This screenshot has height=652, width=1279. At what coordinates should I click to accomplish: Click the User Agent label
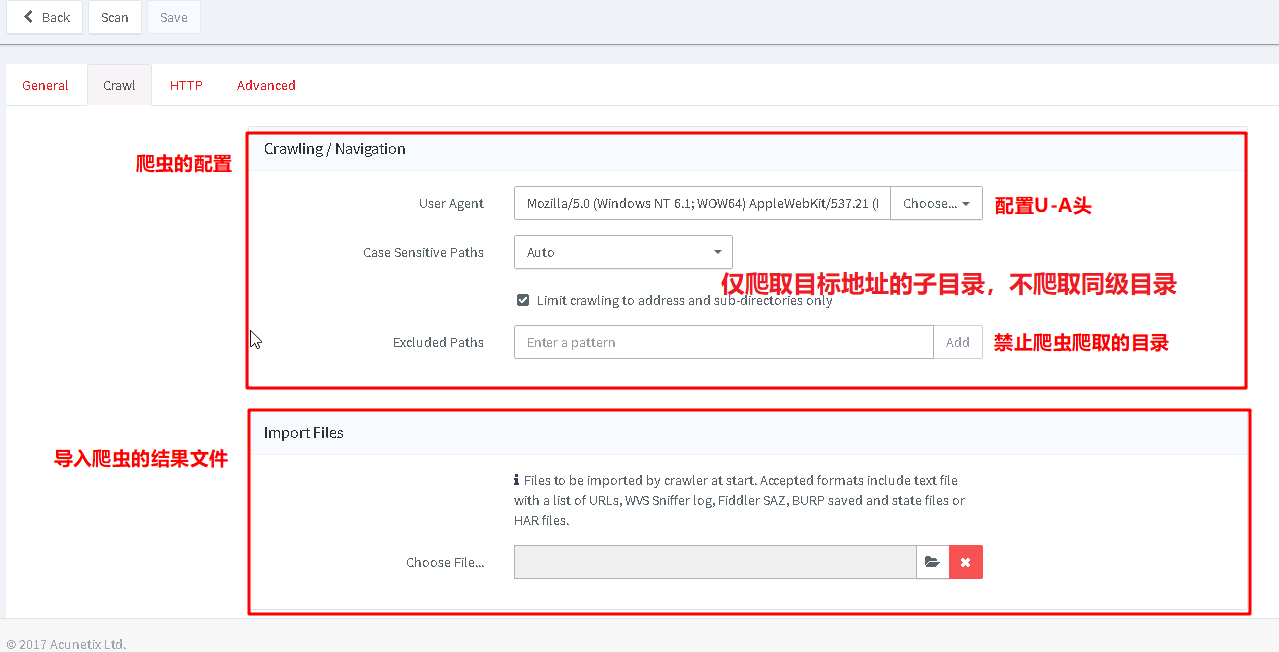point(451,204)
